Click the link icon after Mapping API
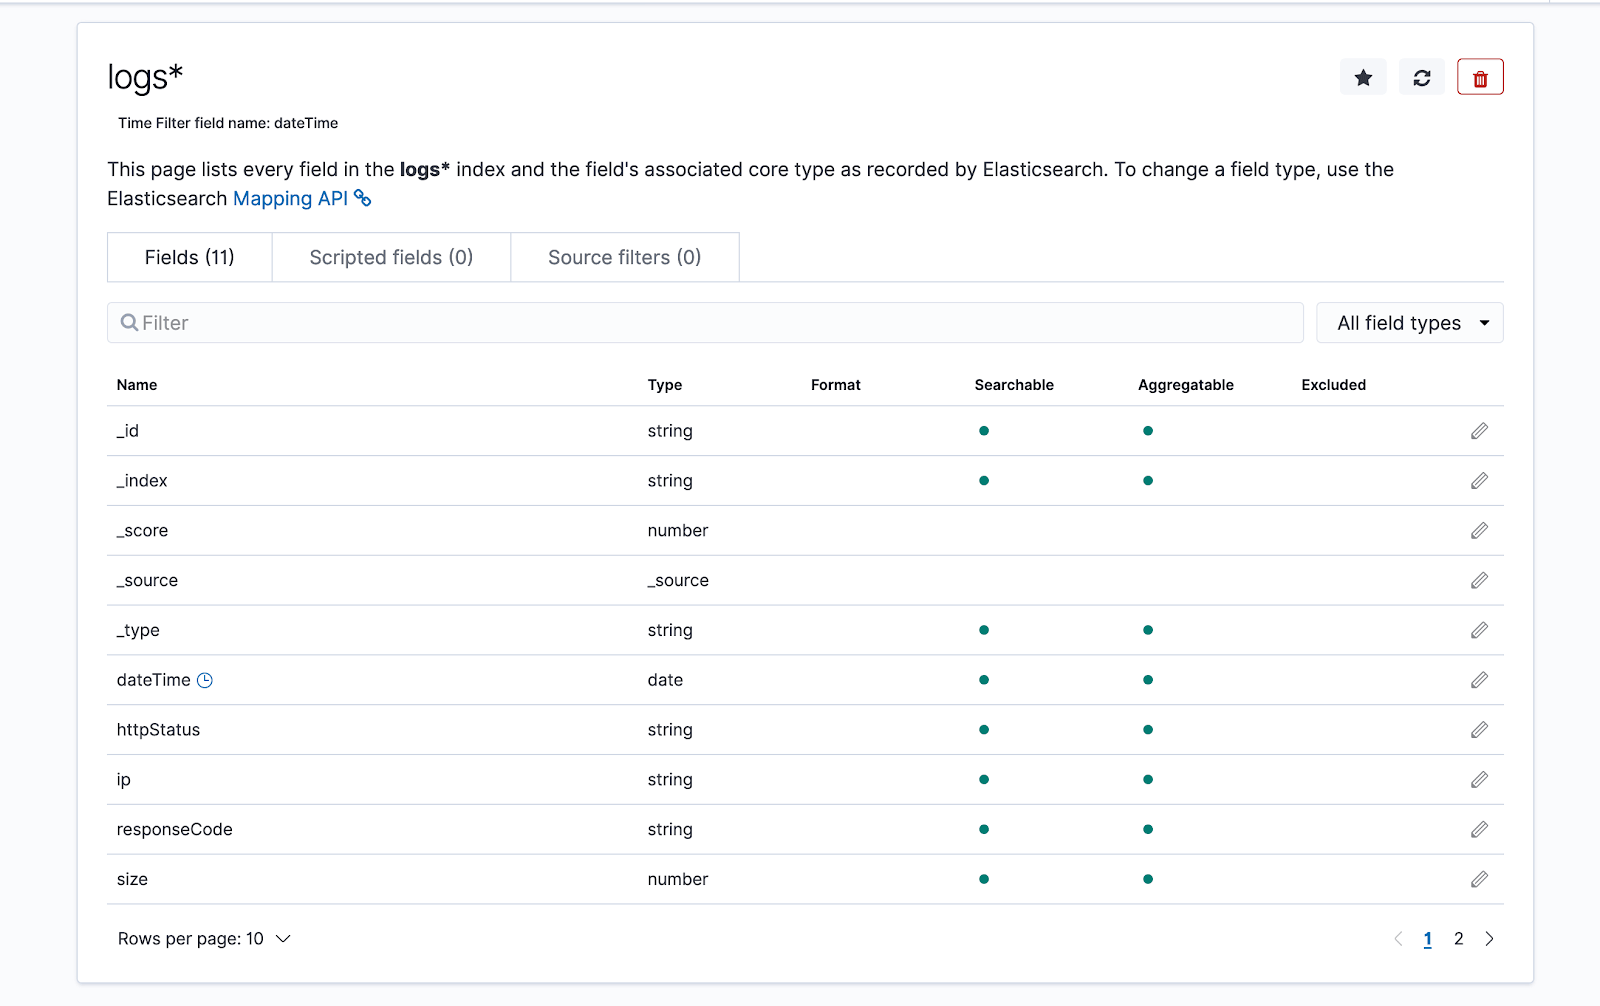 (363, 199)
